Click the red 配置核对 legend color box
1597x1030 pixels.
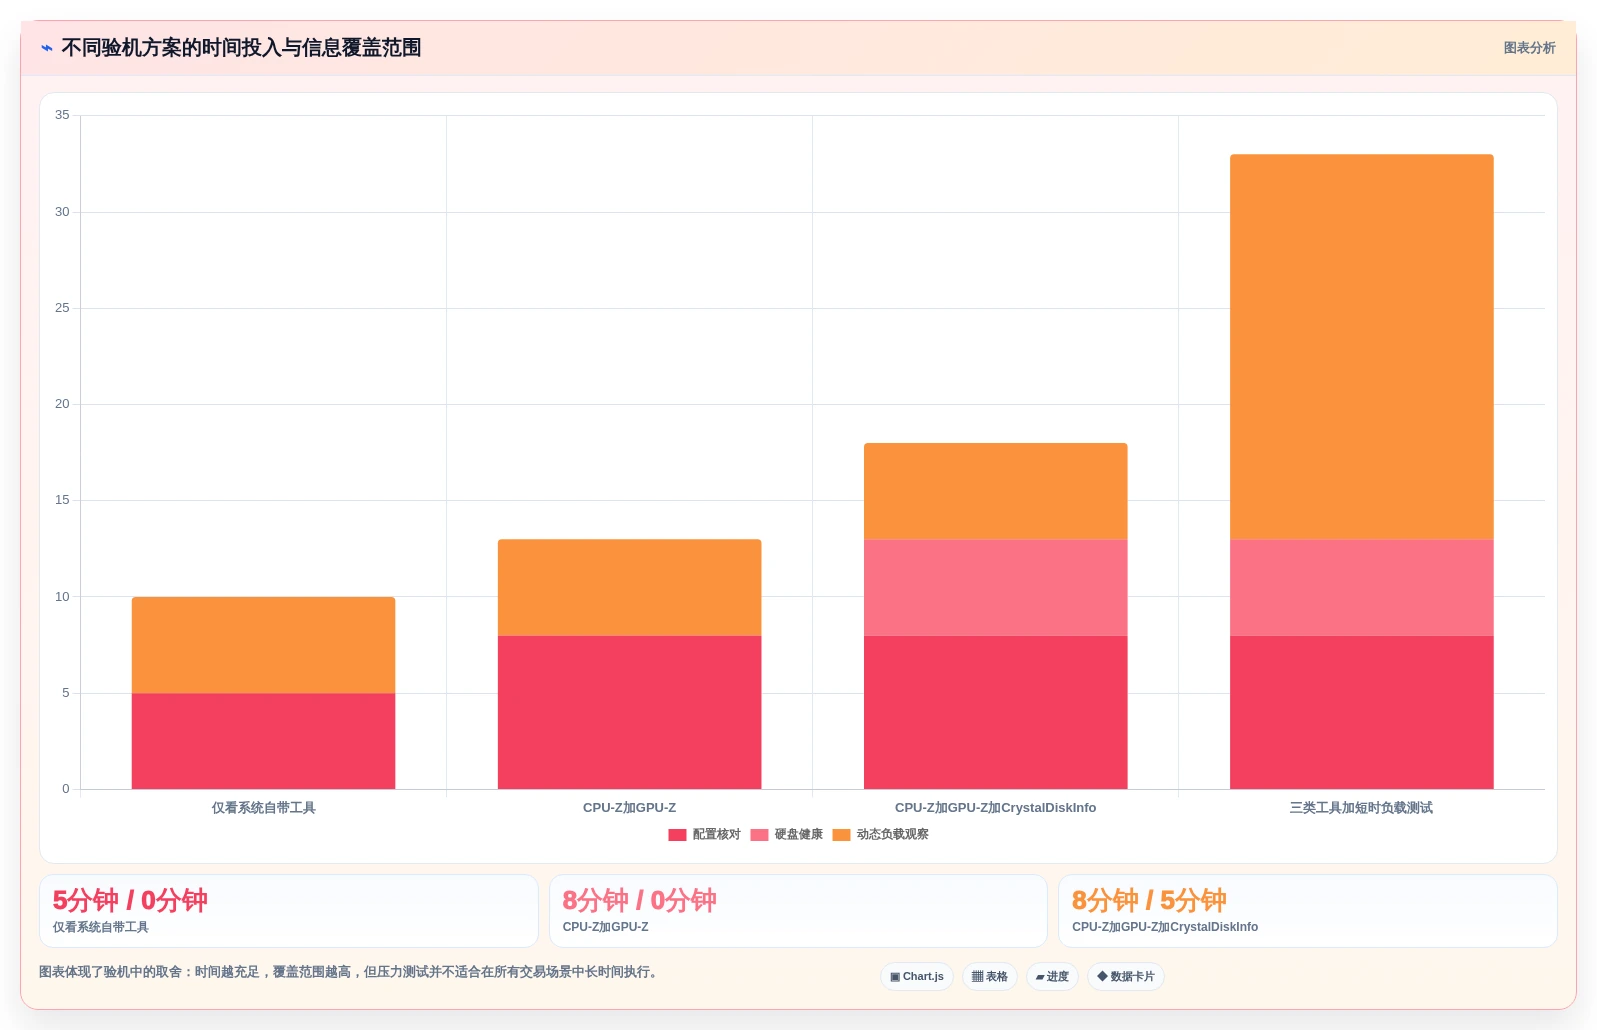677,835
